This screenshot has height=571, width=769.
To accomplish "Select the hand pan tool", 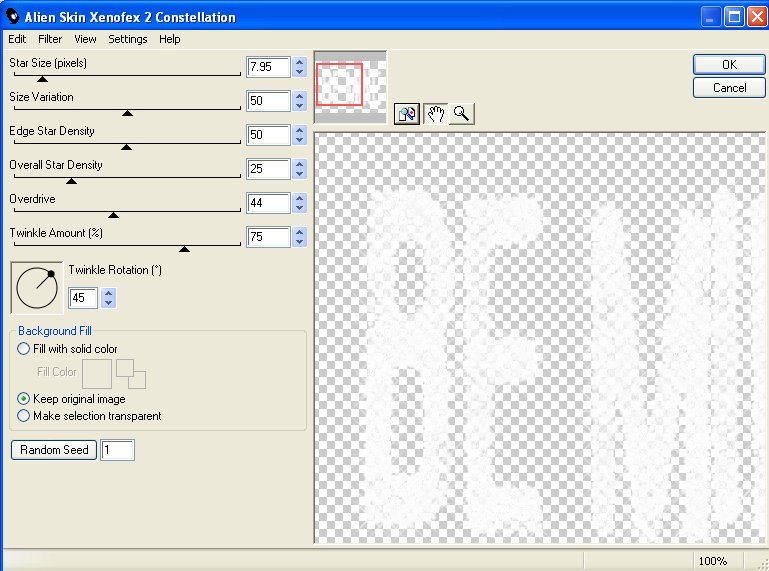I will 436,114.
